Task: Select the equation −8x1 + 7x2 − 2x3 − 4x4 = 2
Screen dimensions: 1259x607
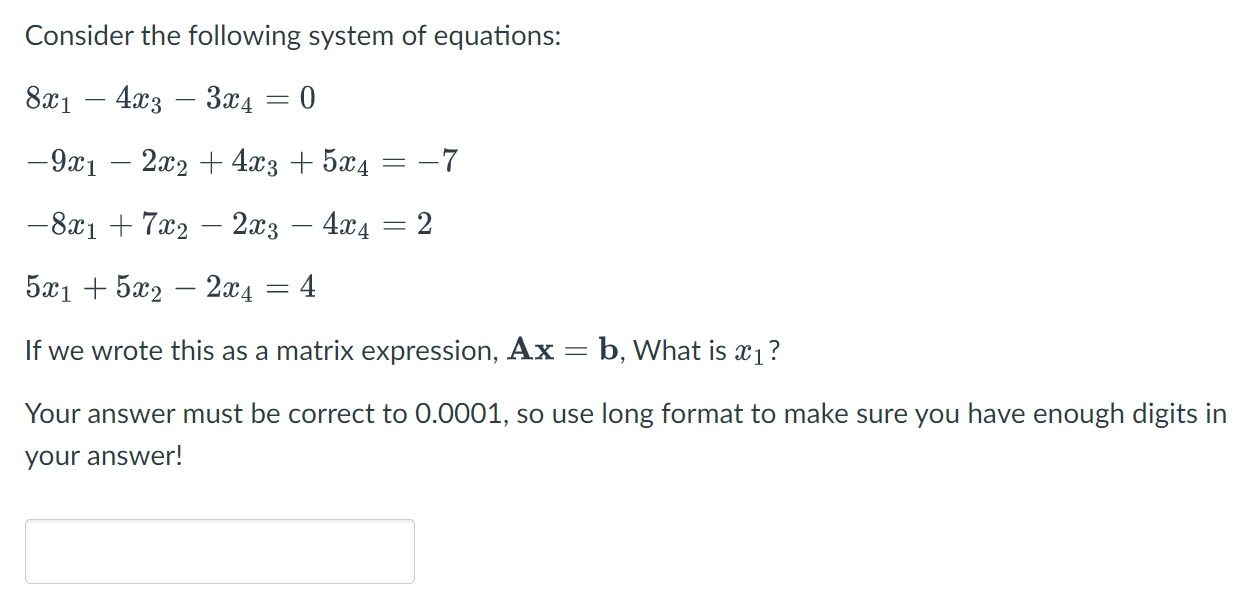Action: pyautogui.click(x=228, y=224)
